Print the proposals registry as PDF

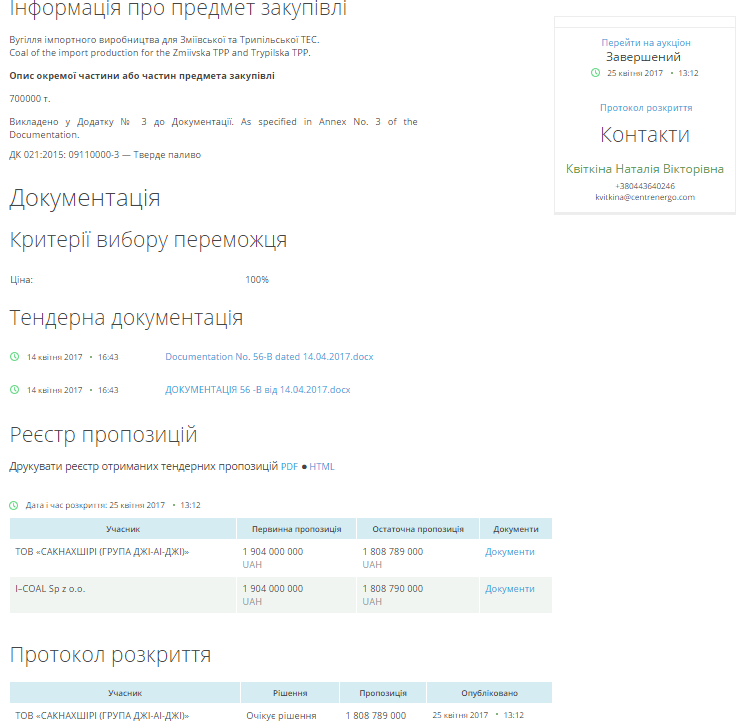[x=289, y=467]
